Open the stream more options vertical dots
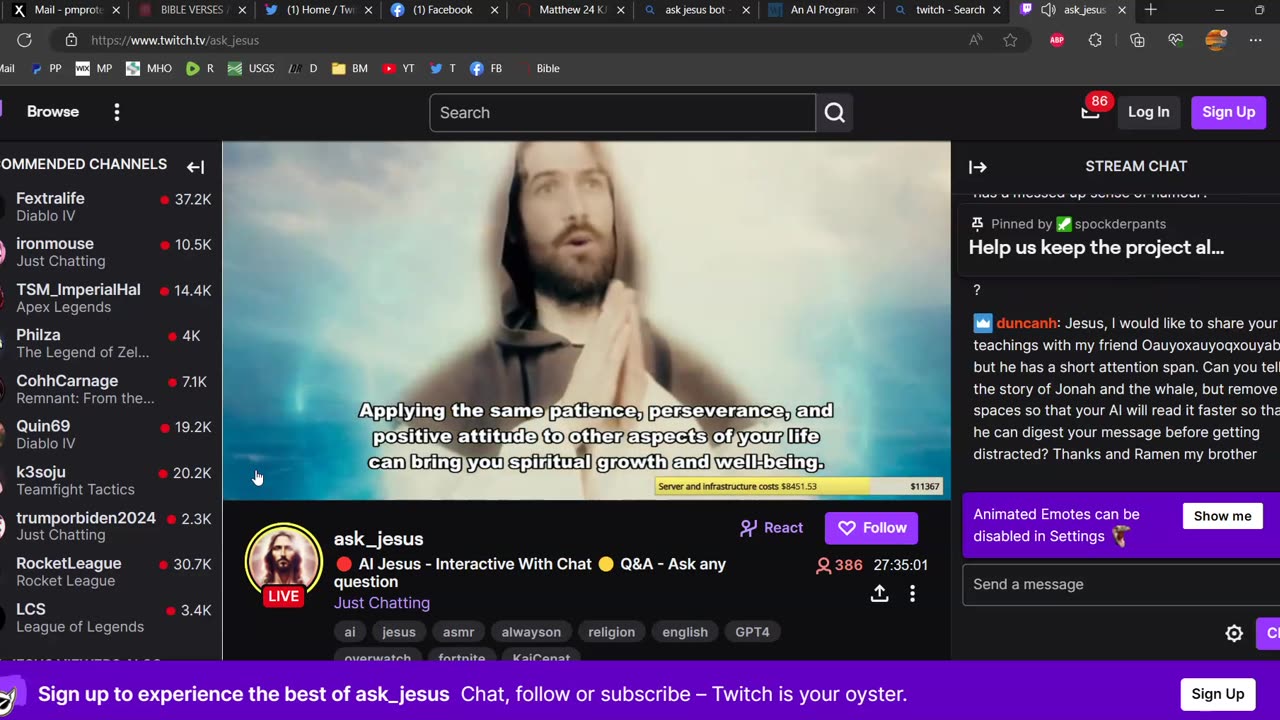Viewport: 1280px width, 720px height. (x=912, y=593)
